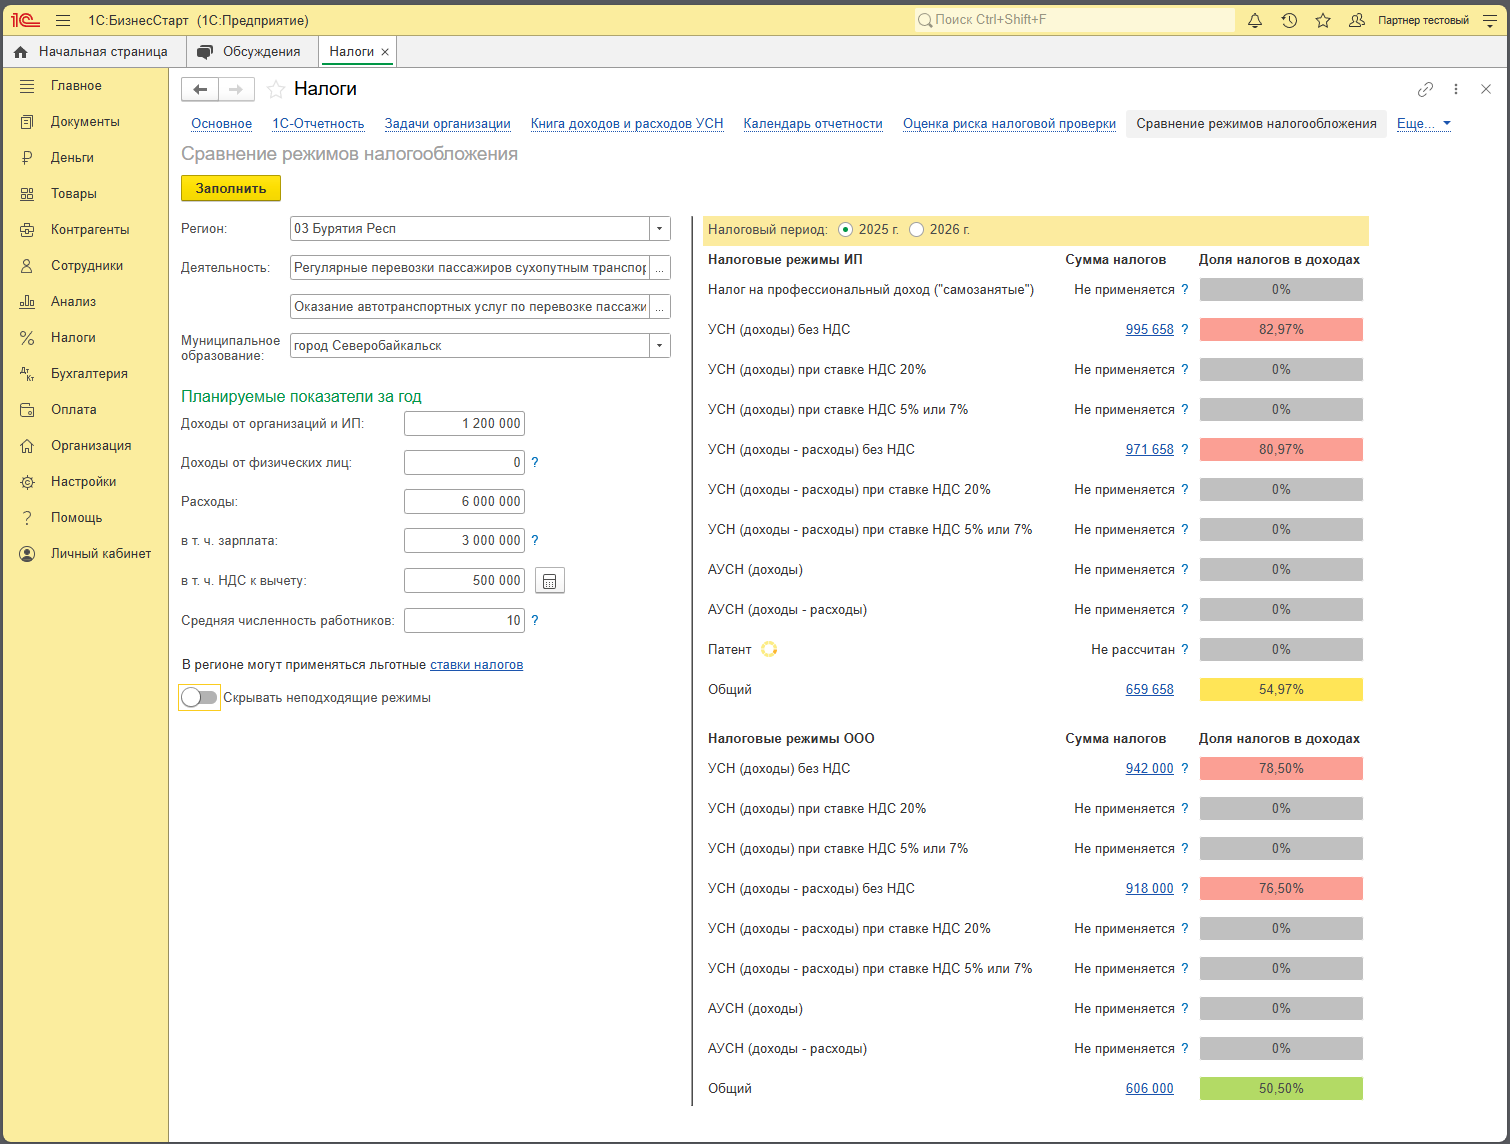Click the notifications bell icon
1510x1144 pixels.
1255,20
